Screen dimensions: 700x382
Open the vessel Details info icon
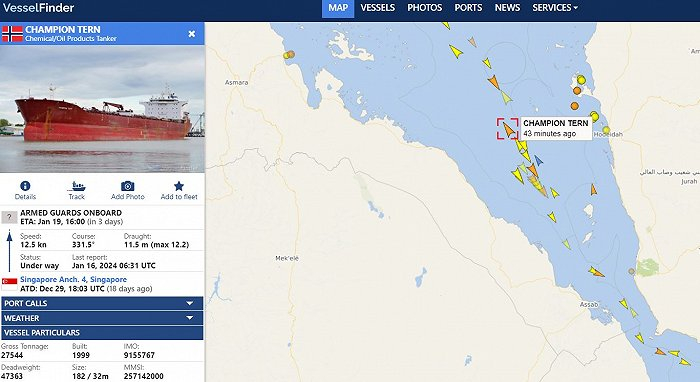tap(25, 186)
